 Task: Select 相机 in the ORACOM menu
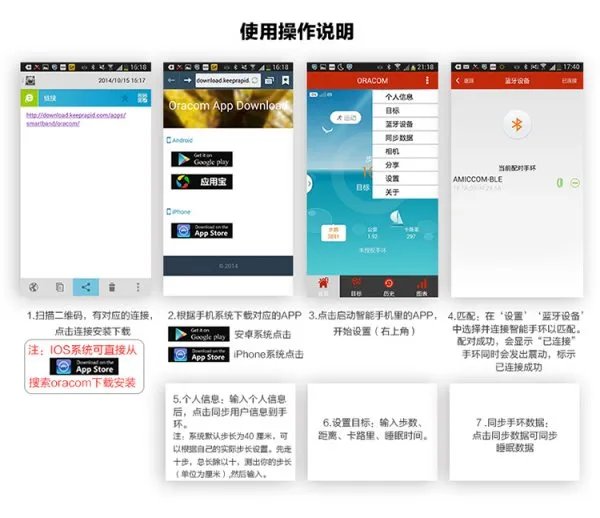(405, 151)
